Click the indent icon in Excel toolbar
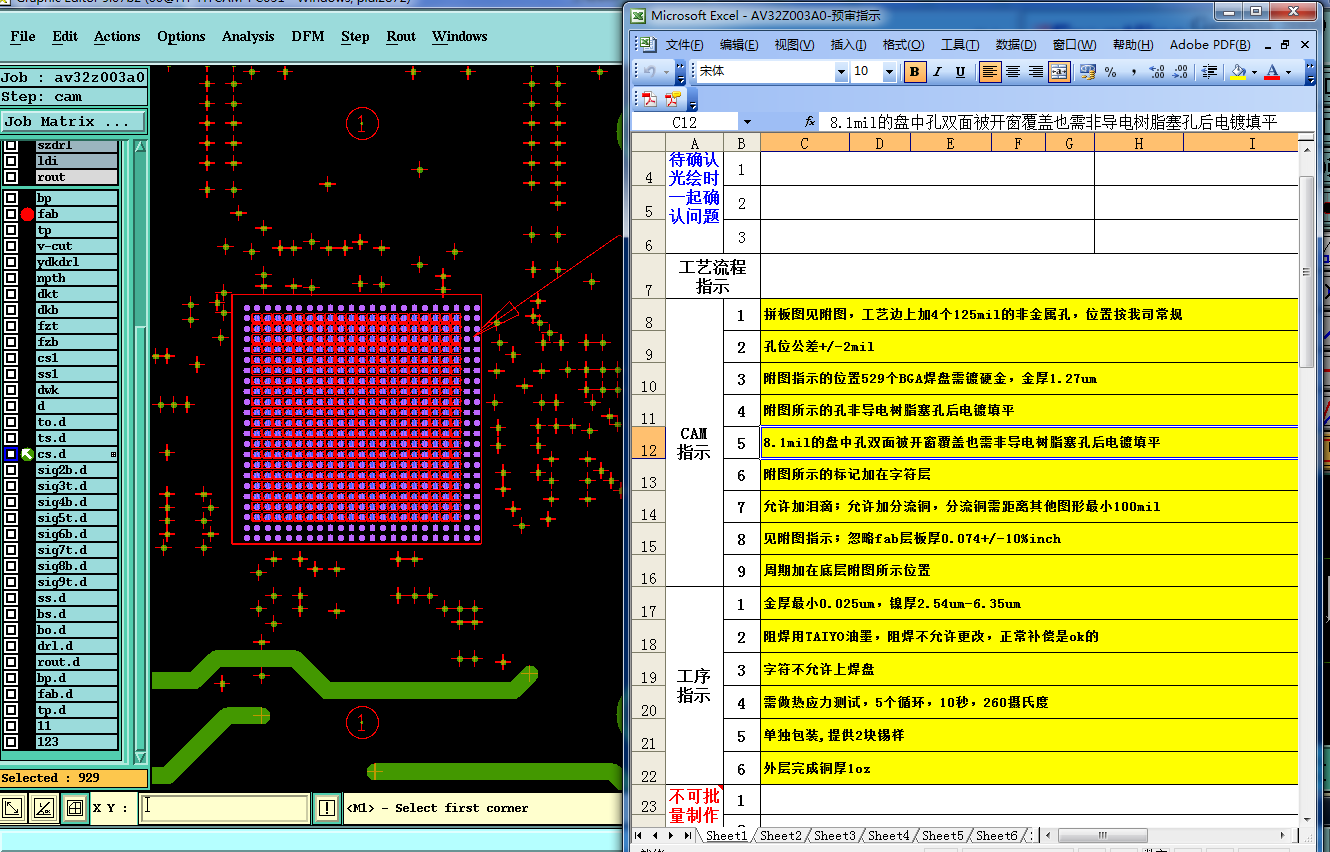 [x=1209, y=72]
